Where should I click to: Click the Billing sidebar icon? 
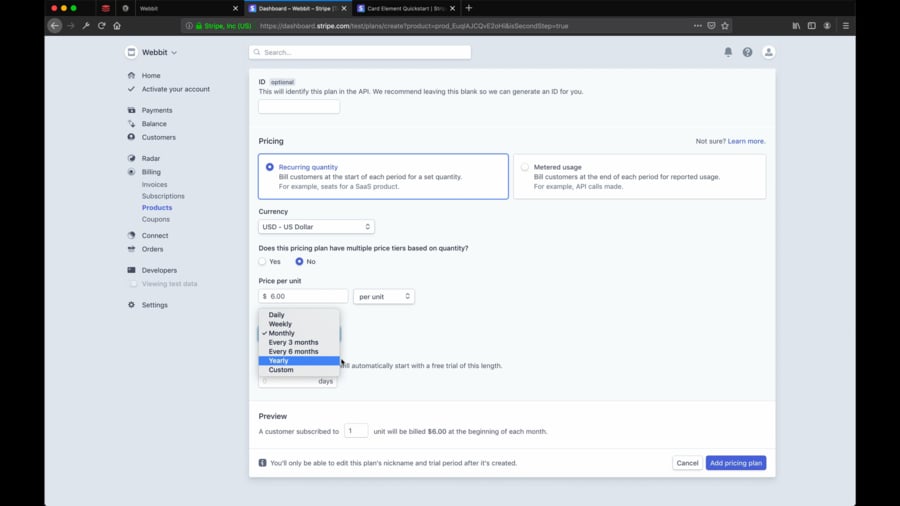tap(131, 172)
